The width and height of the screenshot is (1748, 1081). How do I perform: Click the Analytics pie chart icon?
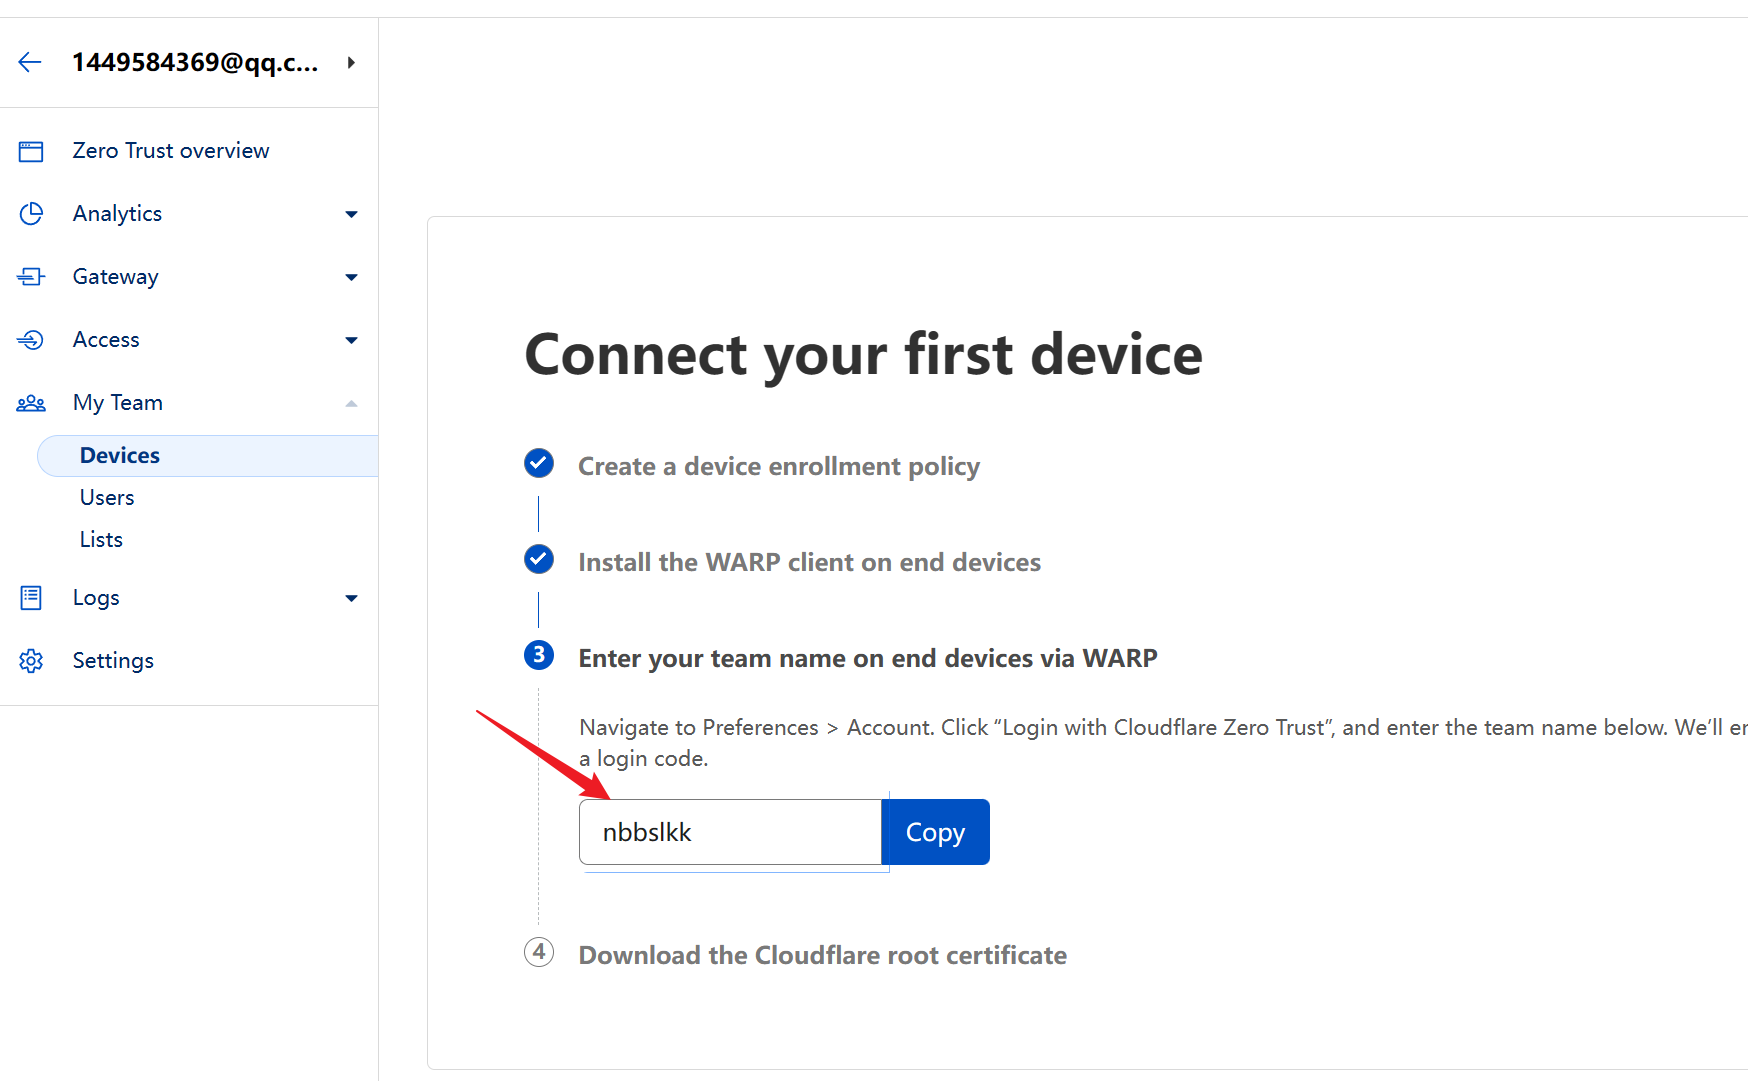(31, 214)
